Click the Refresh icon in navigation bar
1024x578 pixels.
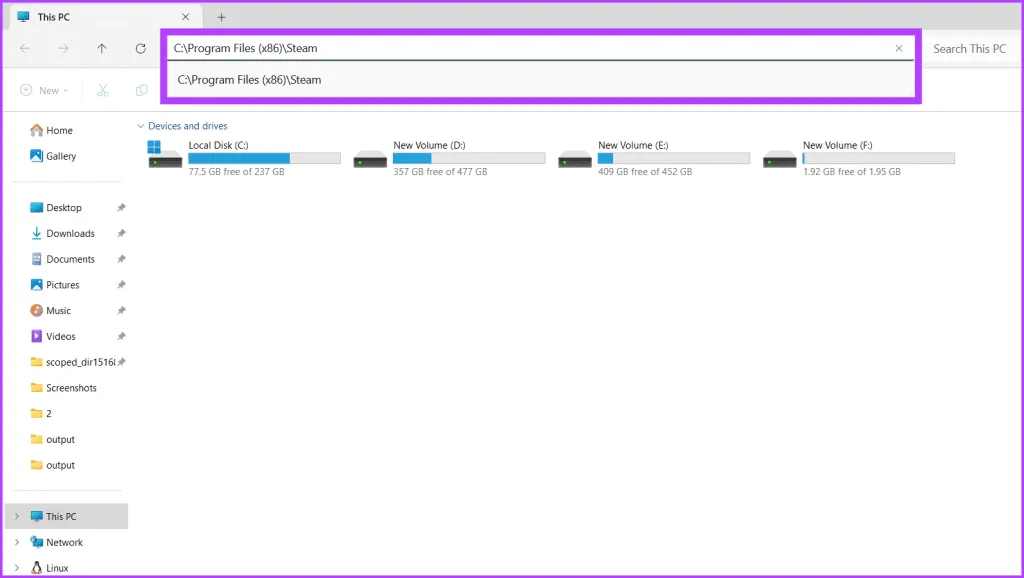pyautogui.click(x=140, y=48)
